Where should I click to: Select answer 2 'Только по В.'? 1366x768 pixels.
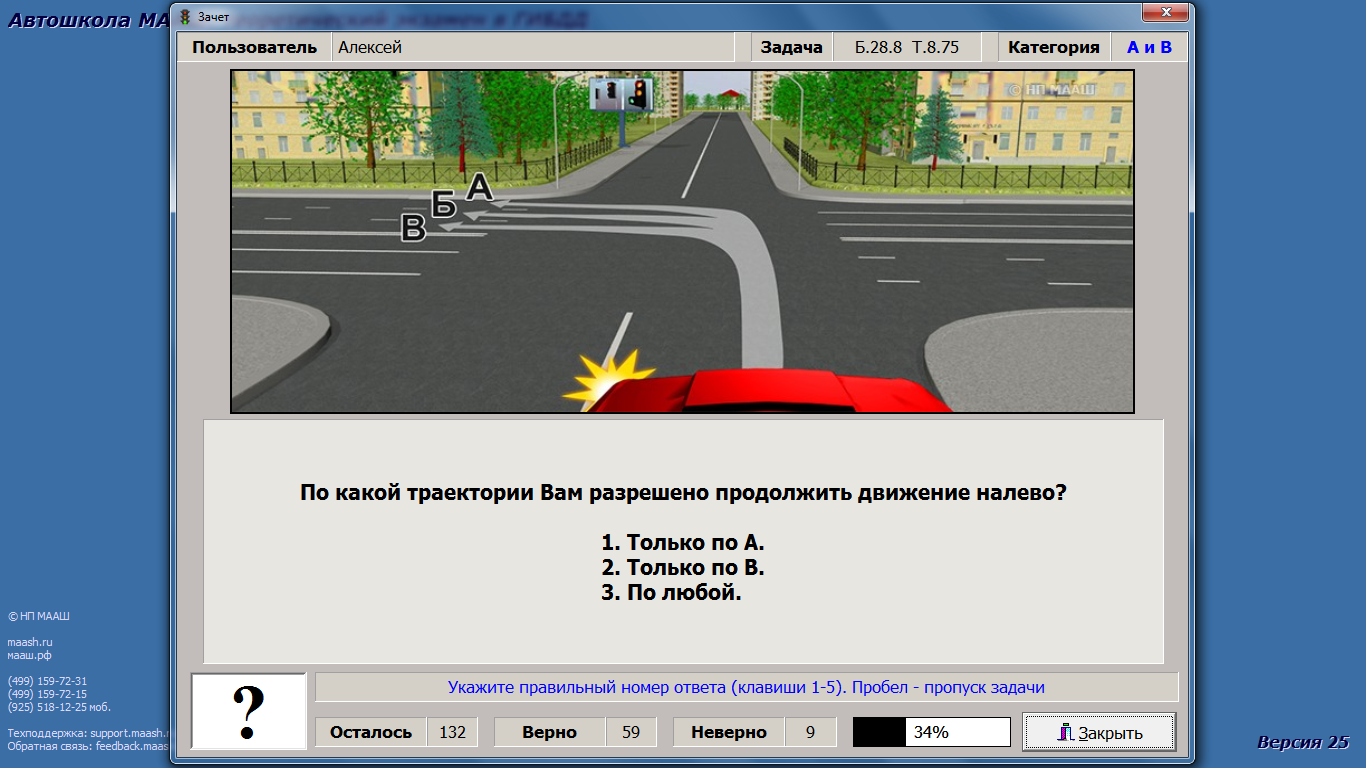(683, 568)
